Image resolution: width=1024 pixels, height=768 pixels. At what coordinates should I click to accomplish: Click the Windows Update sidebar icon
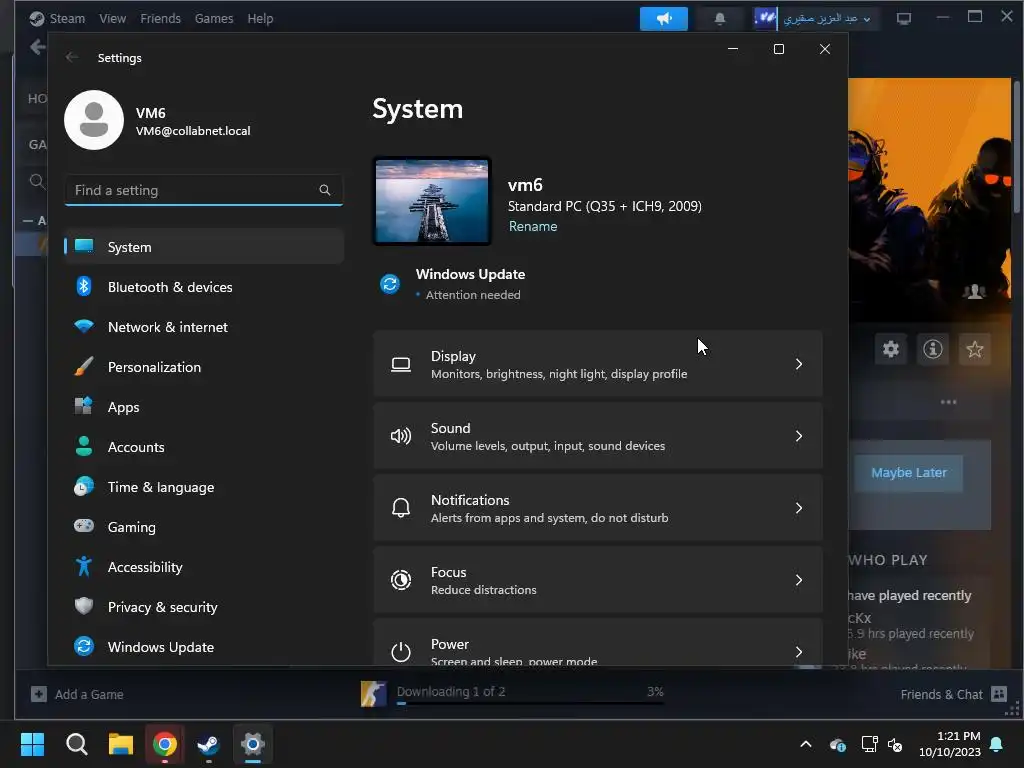[x=84, y=646]
